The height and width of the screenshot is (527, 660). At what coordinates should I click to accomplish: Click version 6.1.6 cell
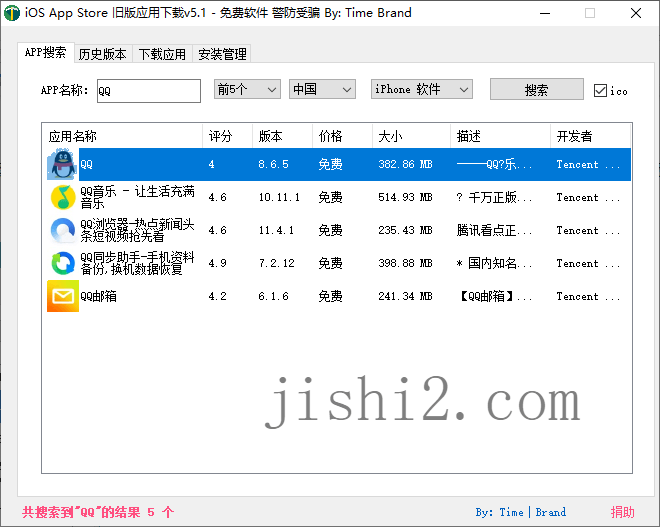click(x=273, y=296)
